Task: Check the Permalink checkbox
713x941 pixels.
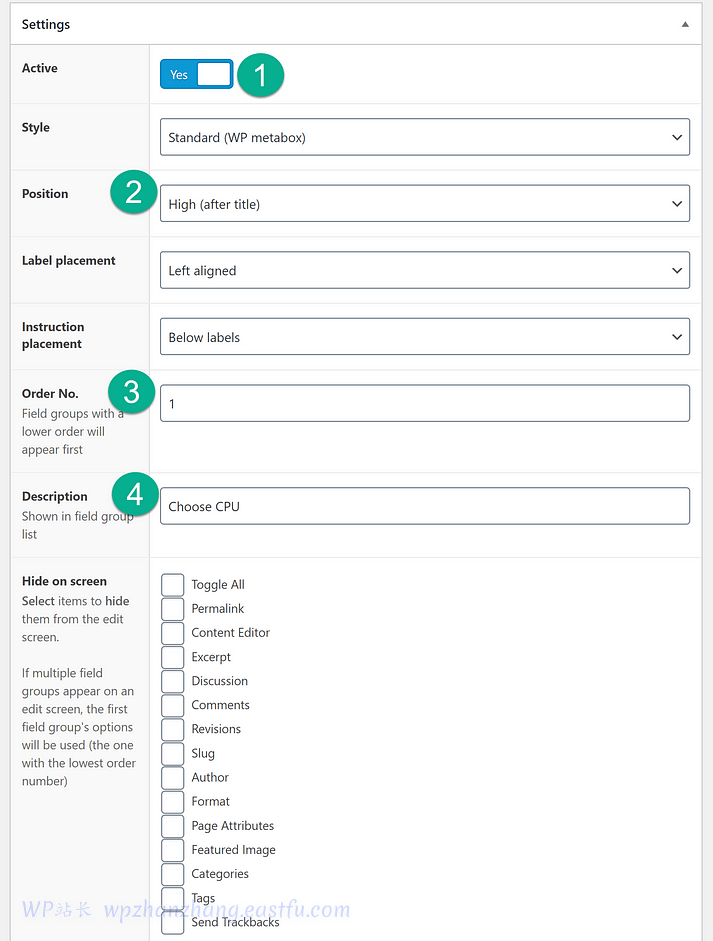Action: [x=173, y=609]
